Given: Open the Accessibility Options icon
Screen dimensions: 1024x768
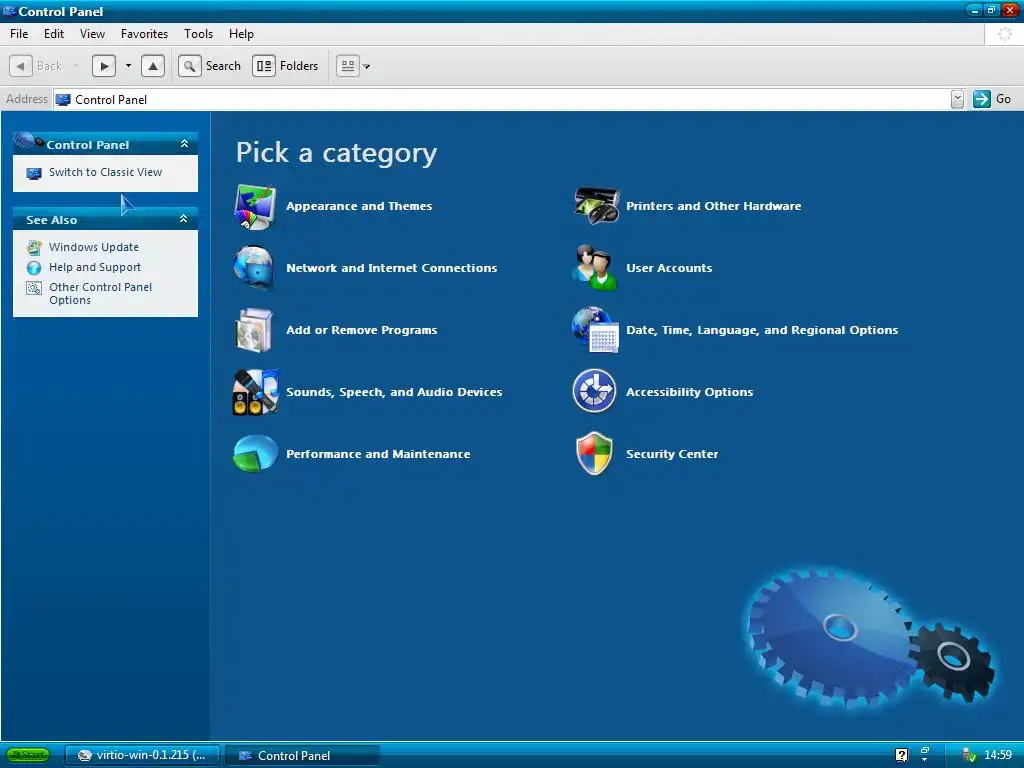Looking at the screenshot, I should coord(594,391).
